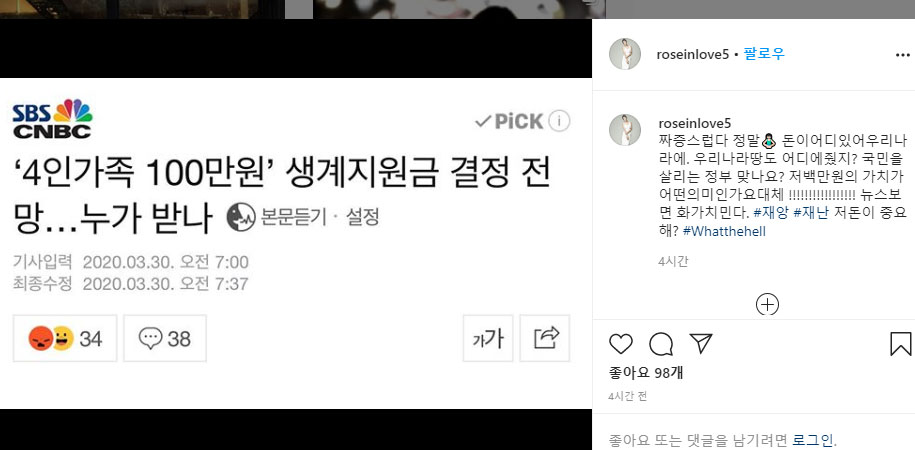Click the article share arrow icon
The height and width of the screenshot is (450, 915).
[544, 339]
